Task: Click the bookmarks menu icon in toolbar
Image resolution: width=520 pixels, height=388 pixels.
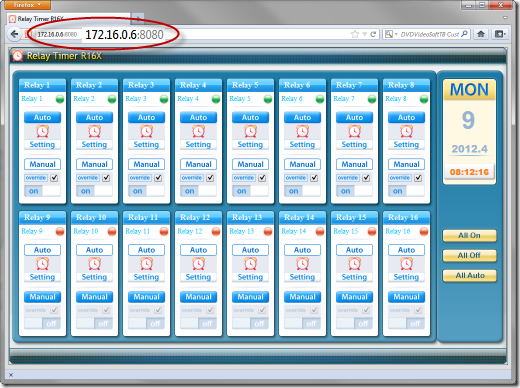Action: pyautogui.click(x=500, y=34)
